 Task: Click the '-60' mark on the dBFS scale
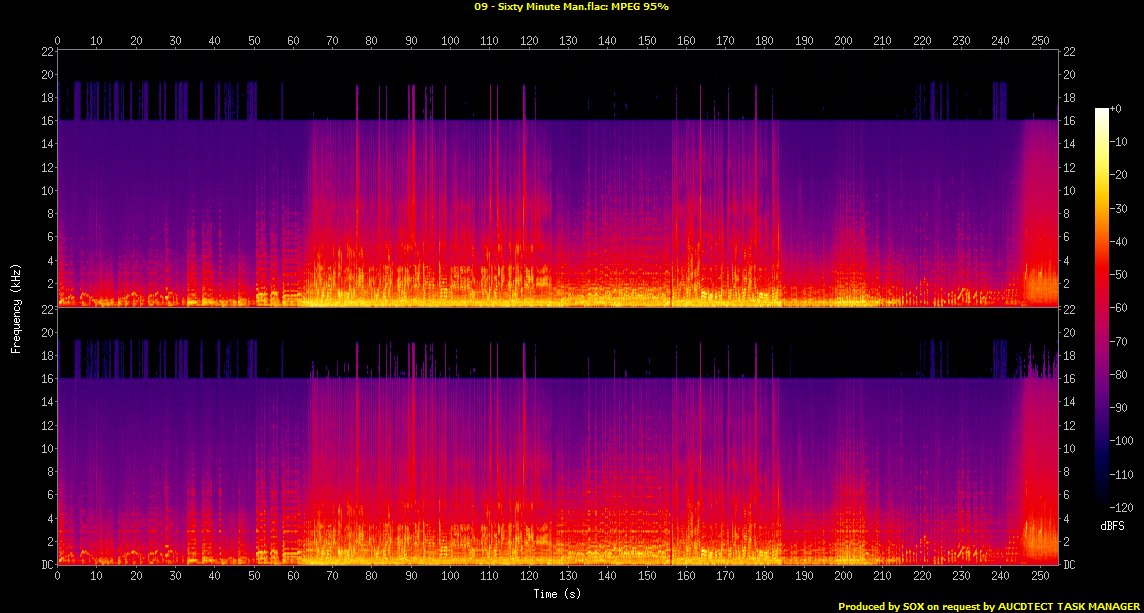pos(1120,309)
